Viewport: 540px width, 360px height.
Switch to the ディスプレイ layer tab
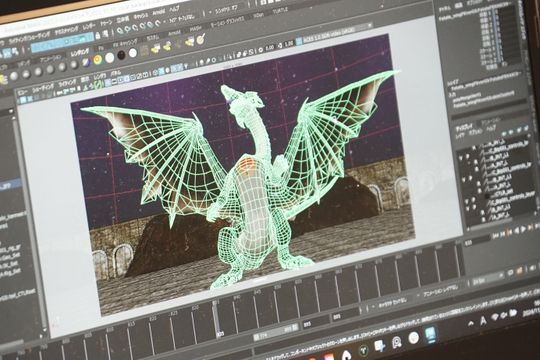coord(465,128)
